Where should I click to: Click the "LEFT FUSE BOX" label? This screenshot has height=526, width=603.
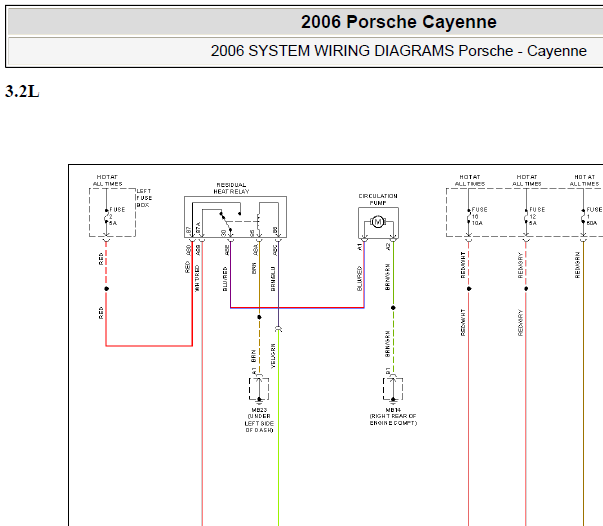point(144,198)
